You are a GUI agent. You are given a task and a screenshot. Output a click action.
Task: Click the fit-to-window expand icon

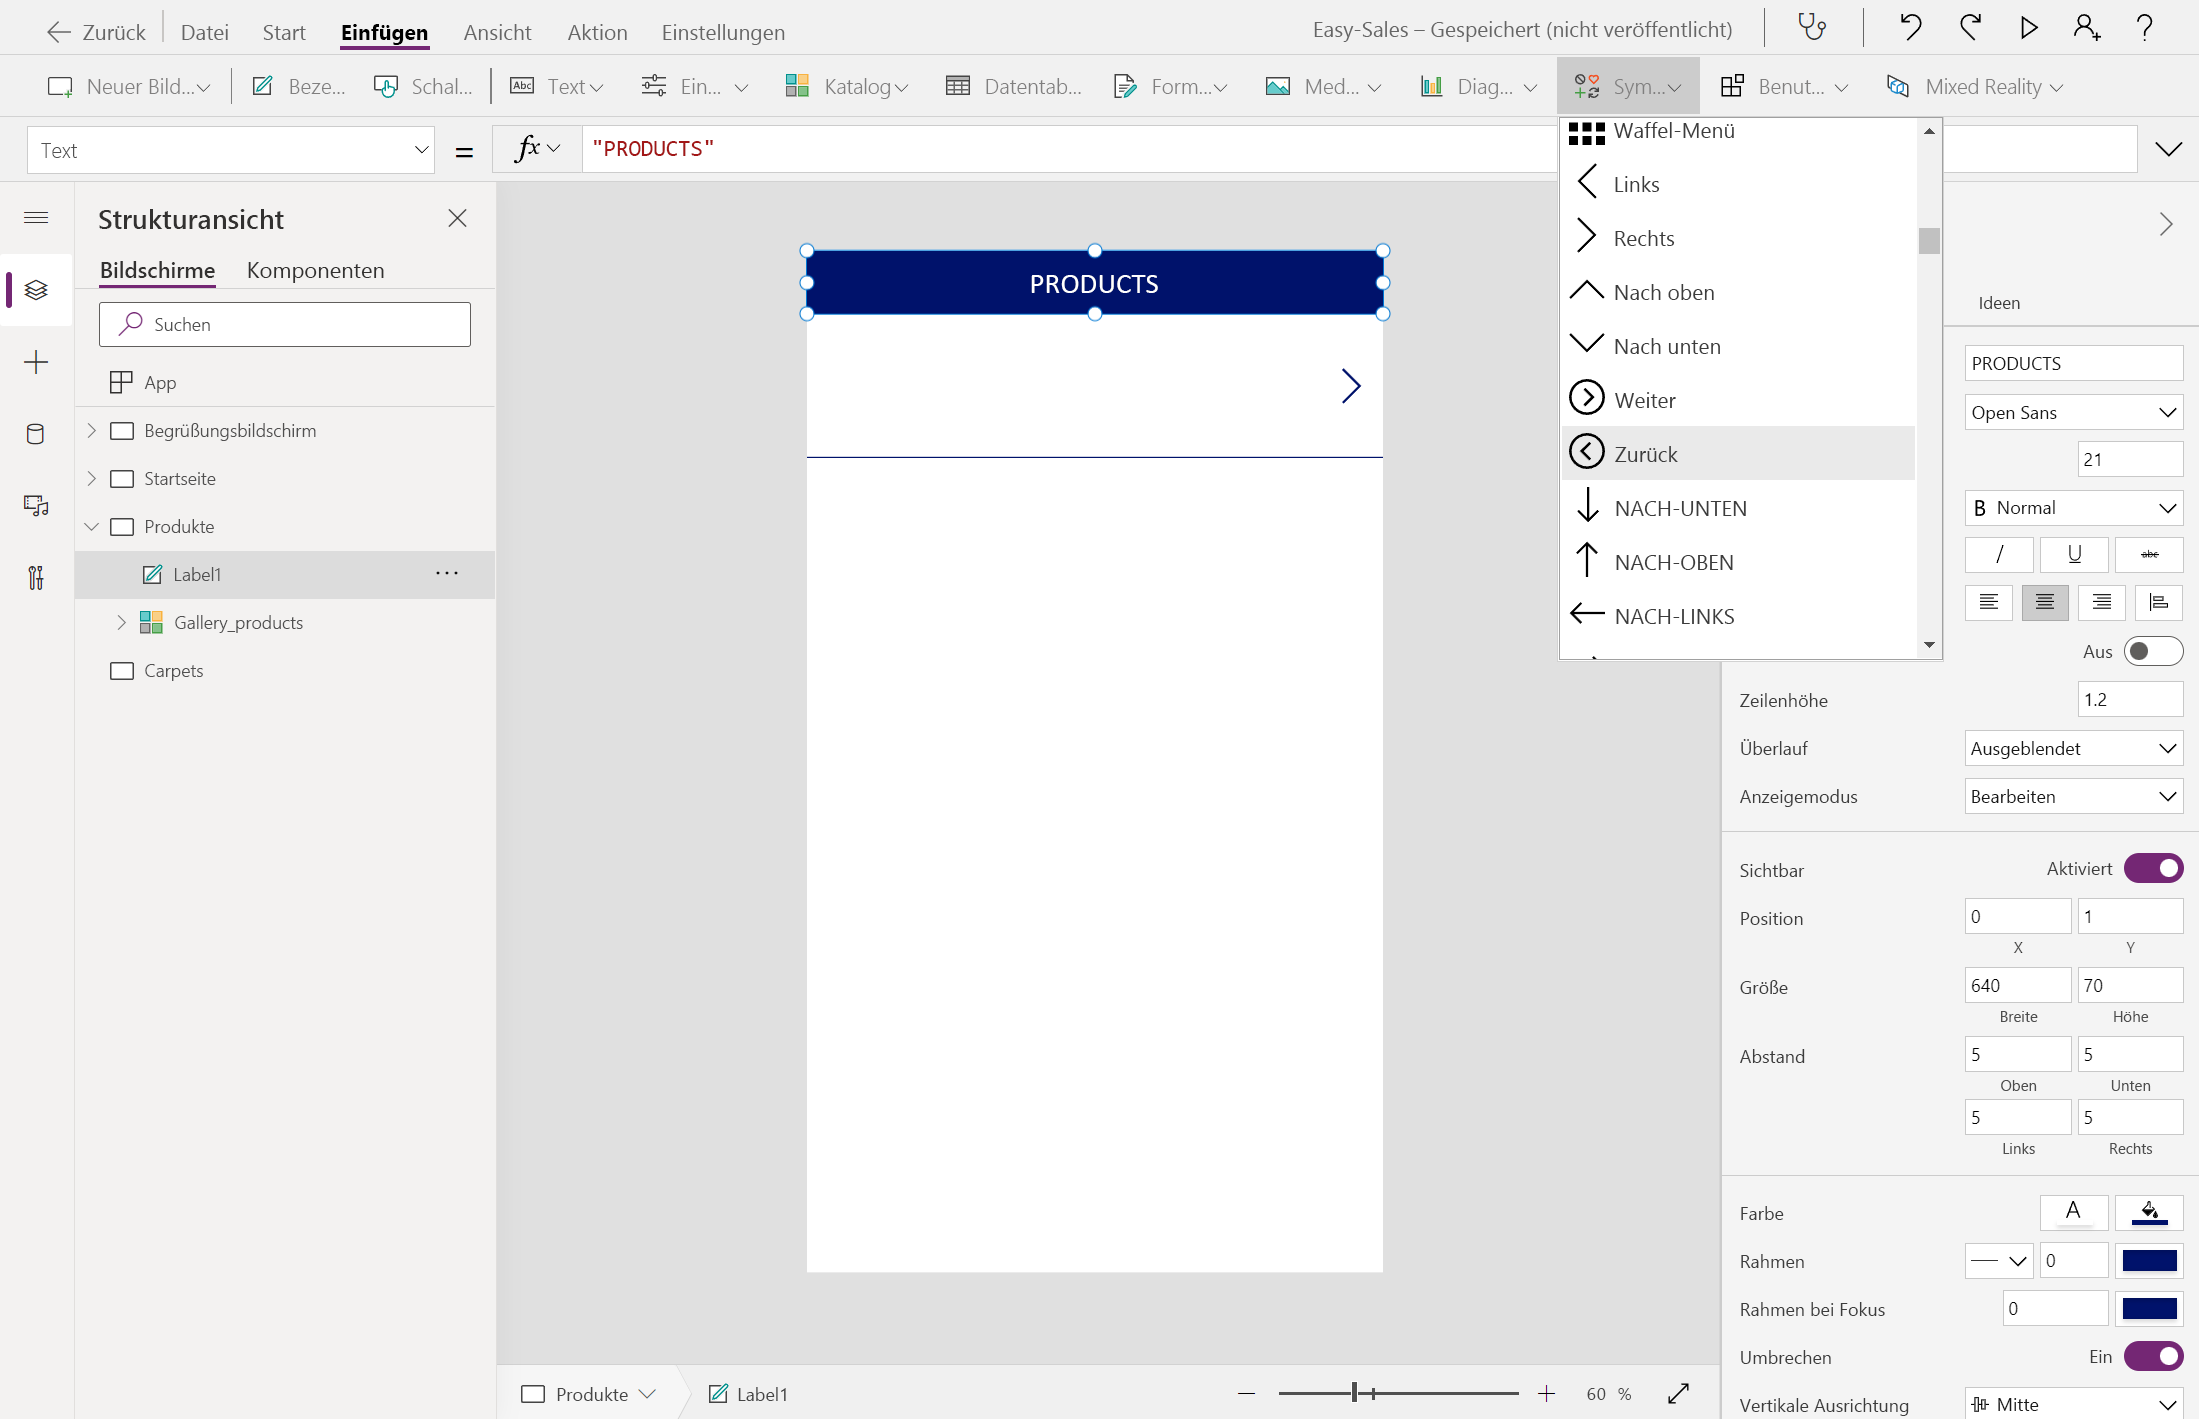(x=1679, y=1393)
